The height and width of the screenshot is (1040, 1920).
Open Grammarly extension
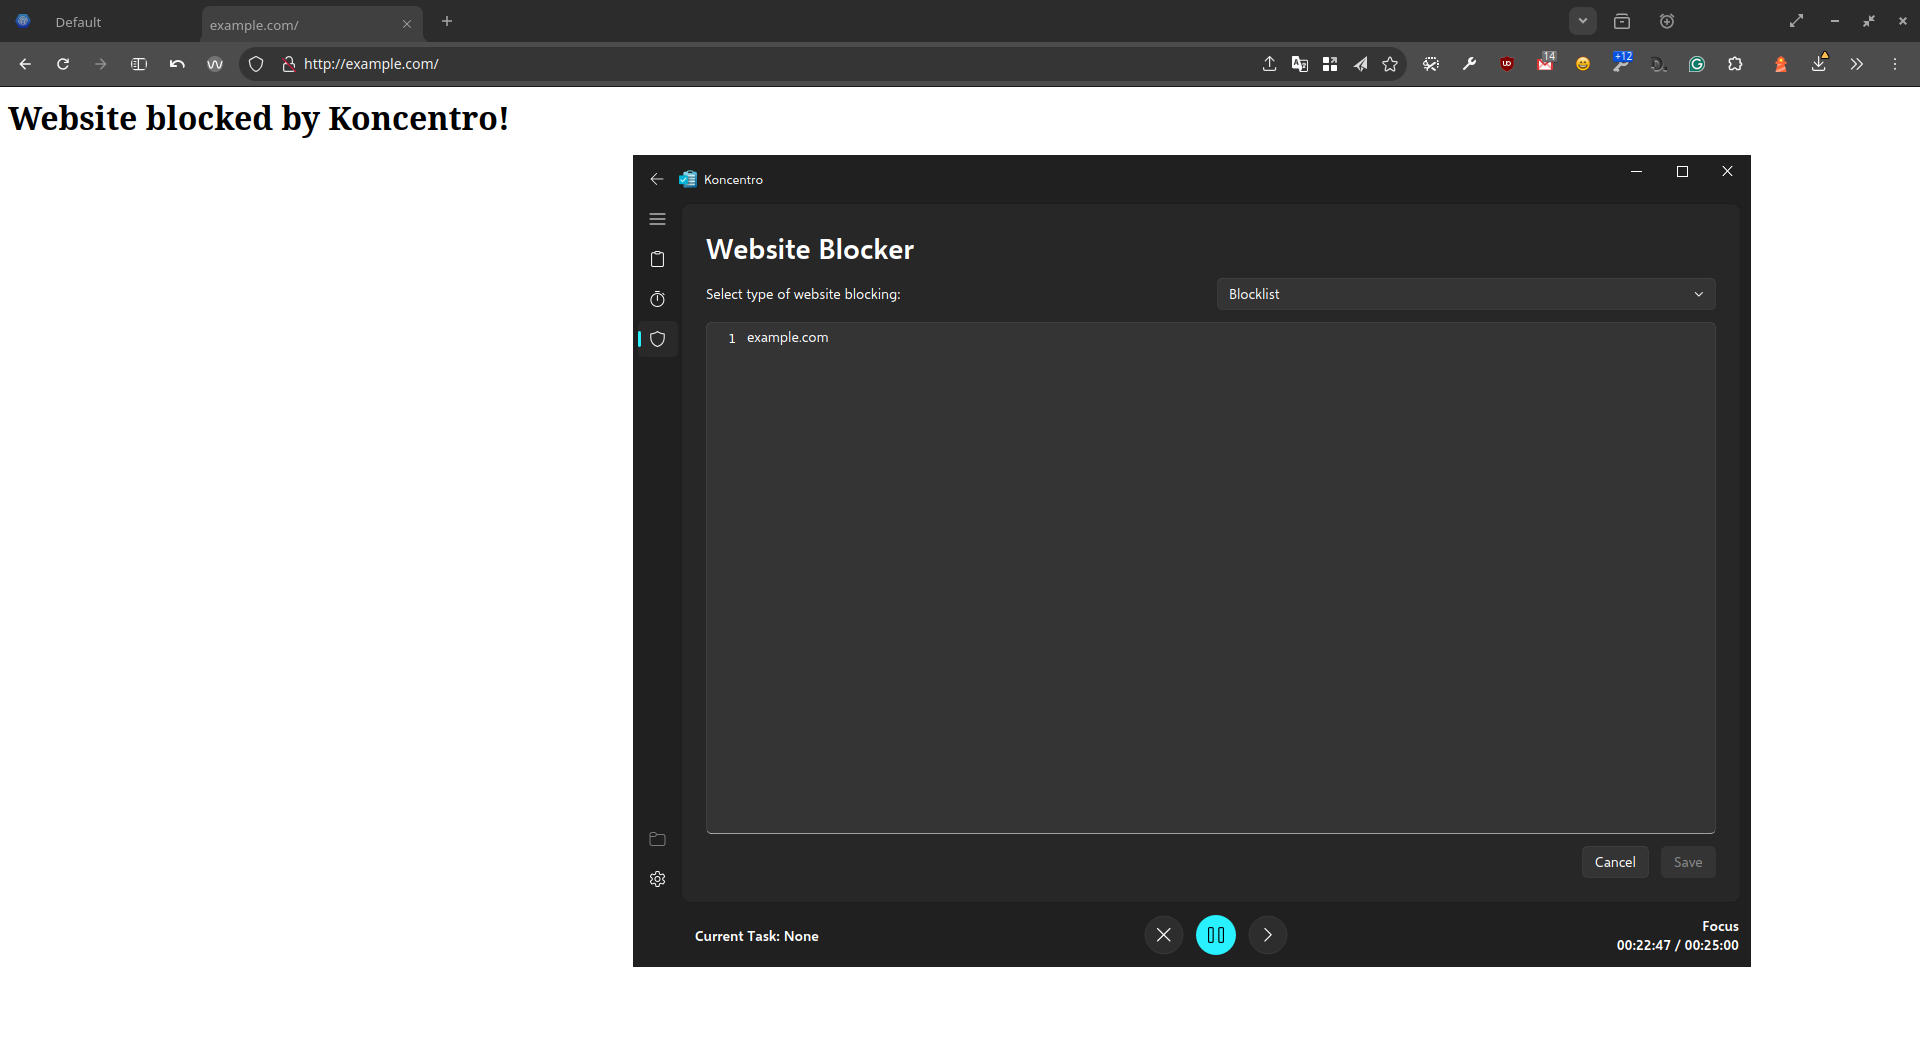tap(1697, 63)
